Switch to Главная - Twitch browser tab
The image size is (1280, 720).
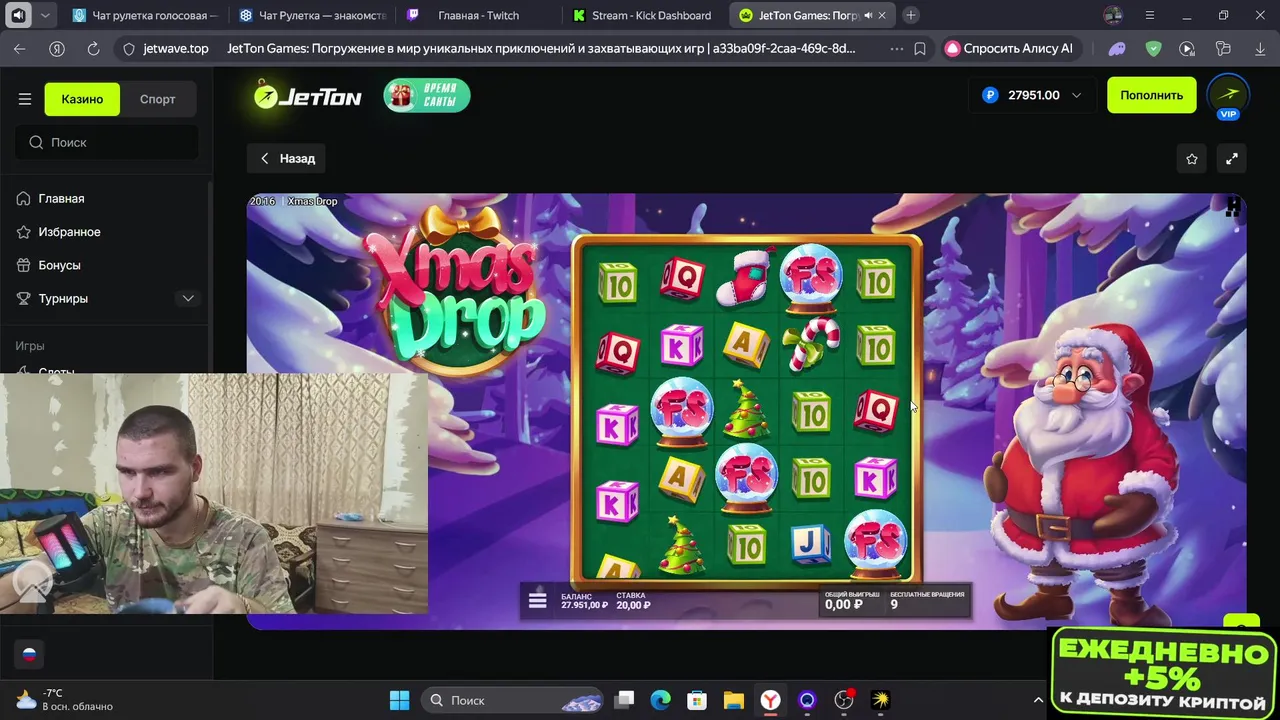(478, 15)
